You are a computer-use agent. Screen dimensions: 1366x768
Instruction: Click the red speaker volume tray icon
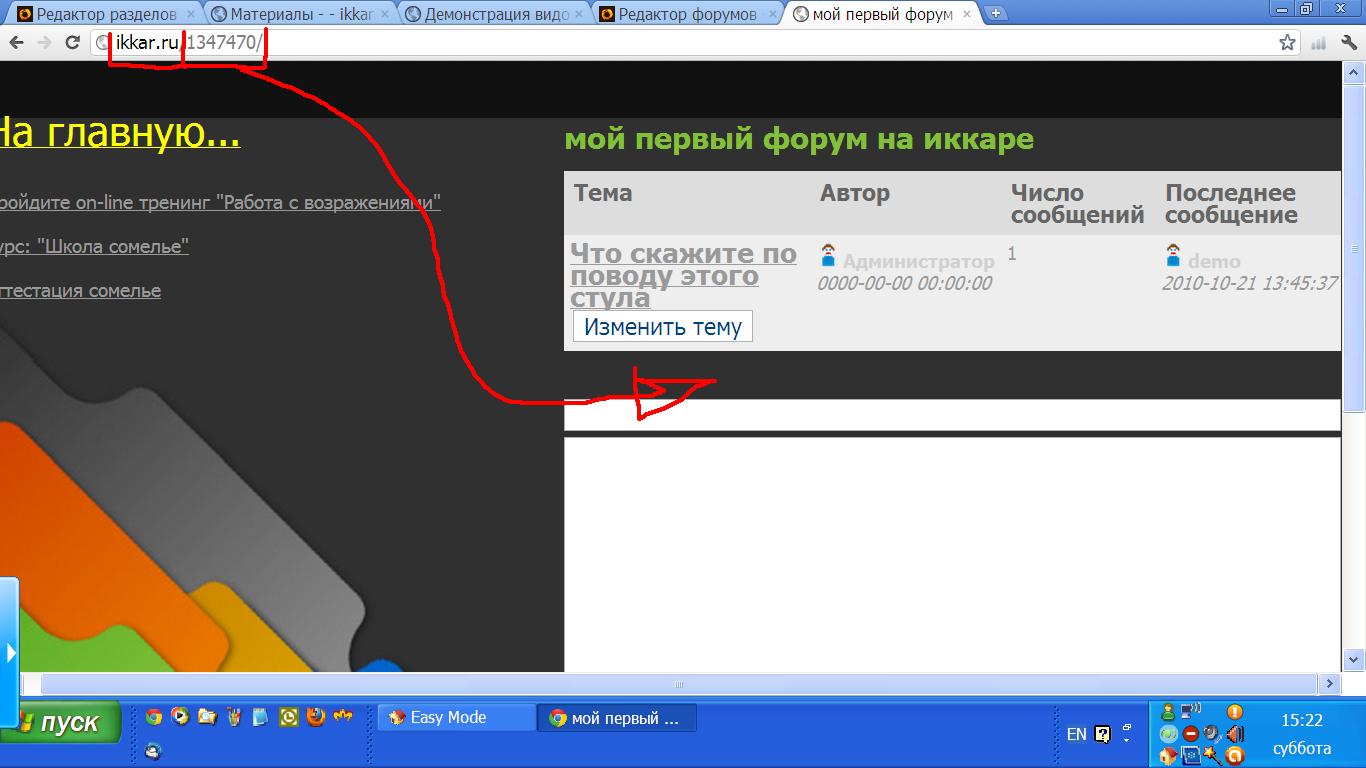click(1234, 734)
